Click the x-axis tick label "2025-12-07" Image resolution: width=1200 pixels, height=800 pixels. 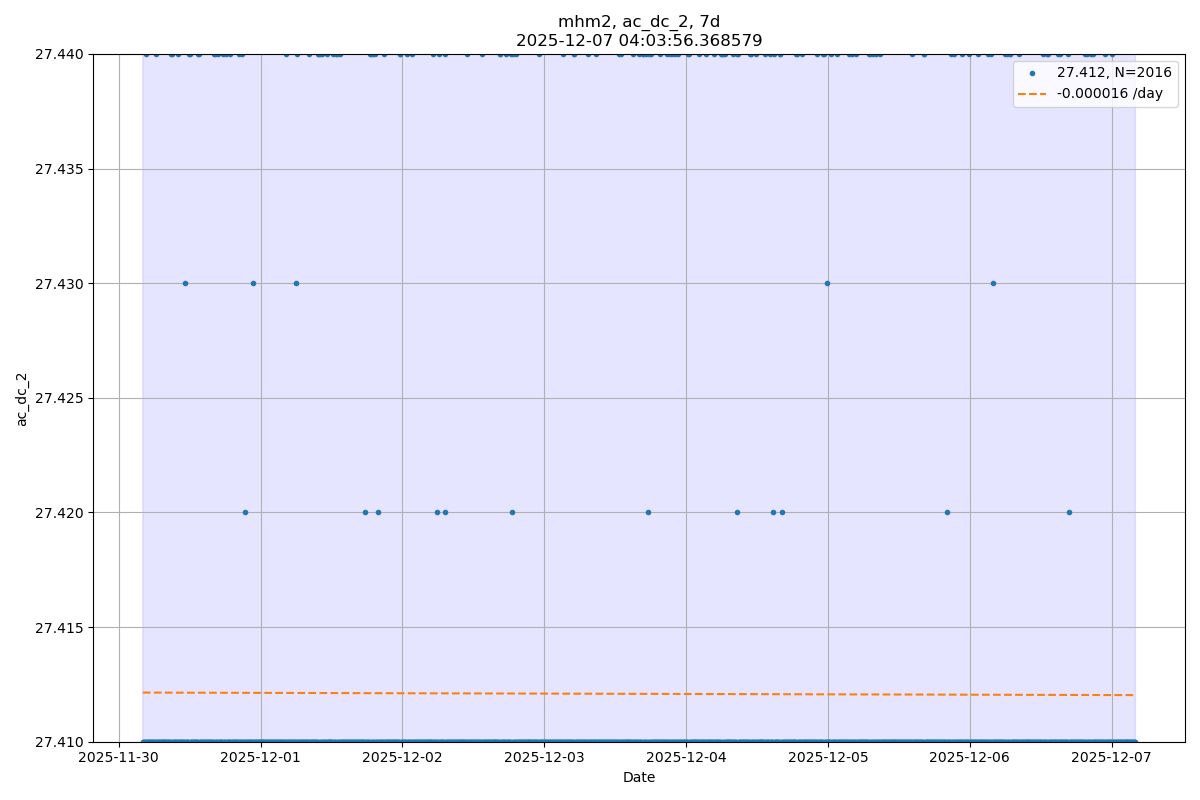click(x=1112, y=758)
